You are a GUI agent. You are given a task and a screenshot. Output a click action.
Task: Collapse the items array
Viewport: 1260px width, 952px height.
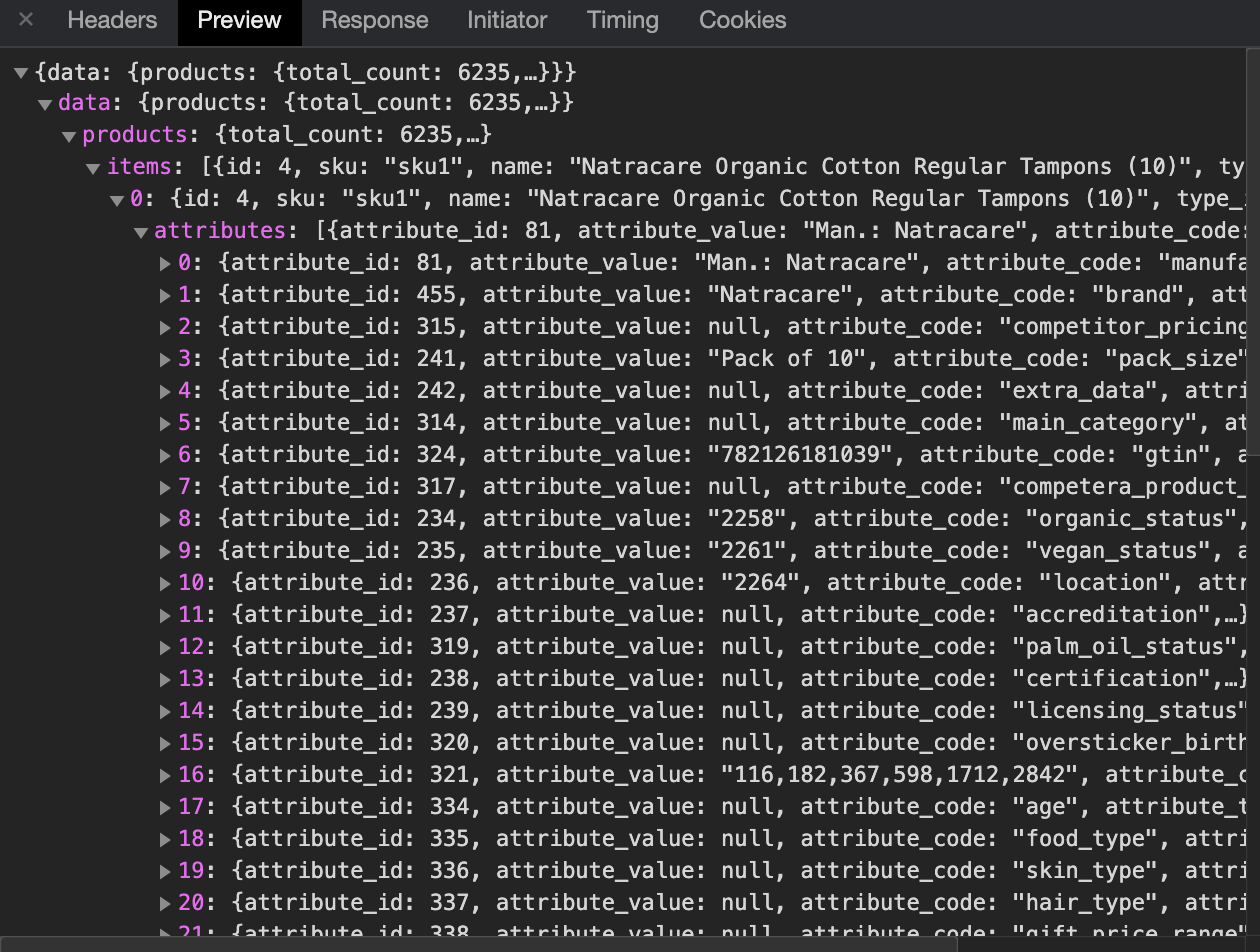pyautogui.click(x=93, y=168)
